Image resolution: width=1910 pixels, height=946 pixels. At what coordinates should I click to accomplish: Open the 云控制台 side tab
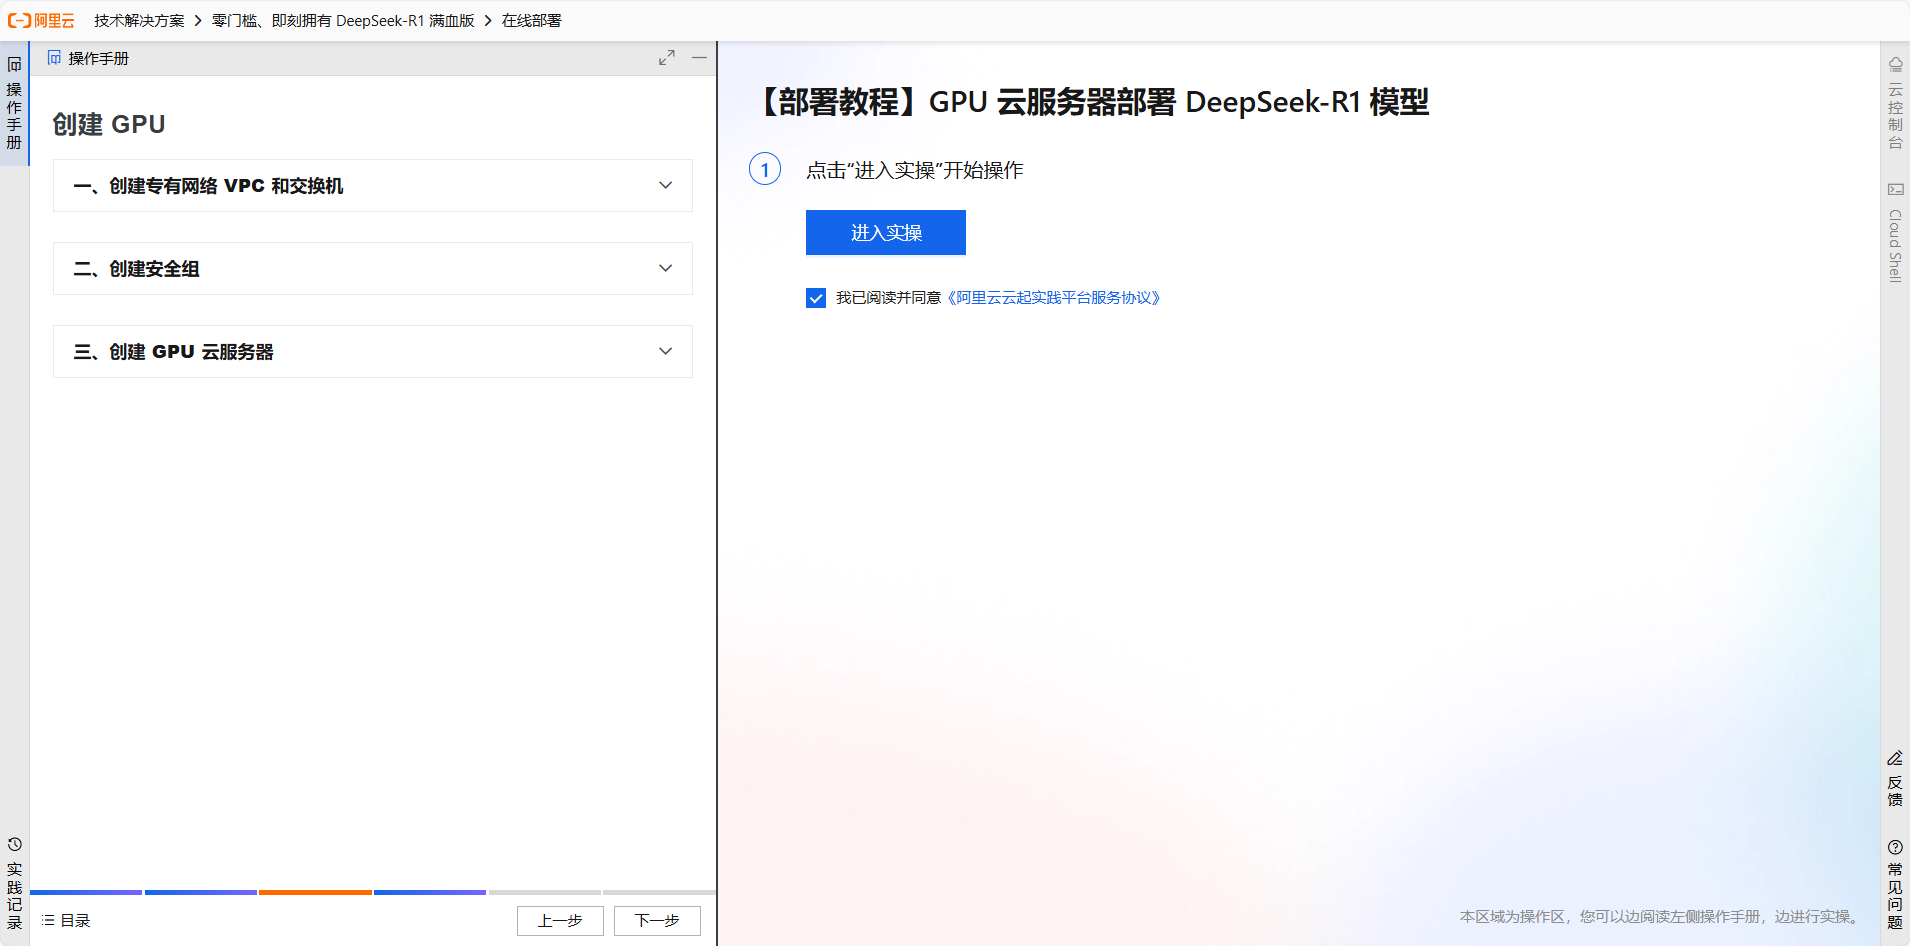[x=1895, y=104]
